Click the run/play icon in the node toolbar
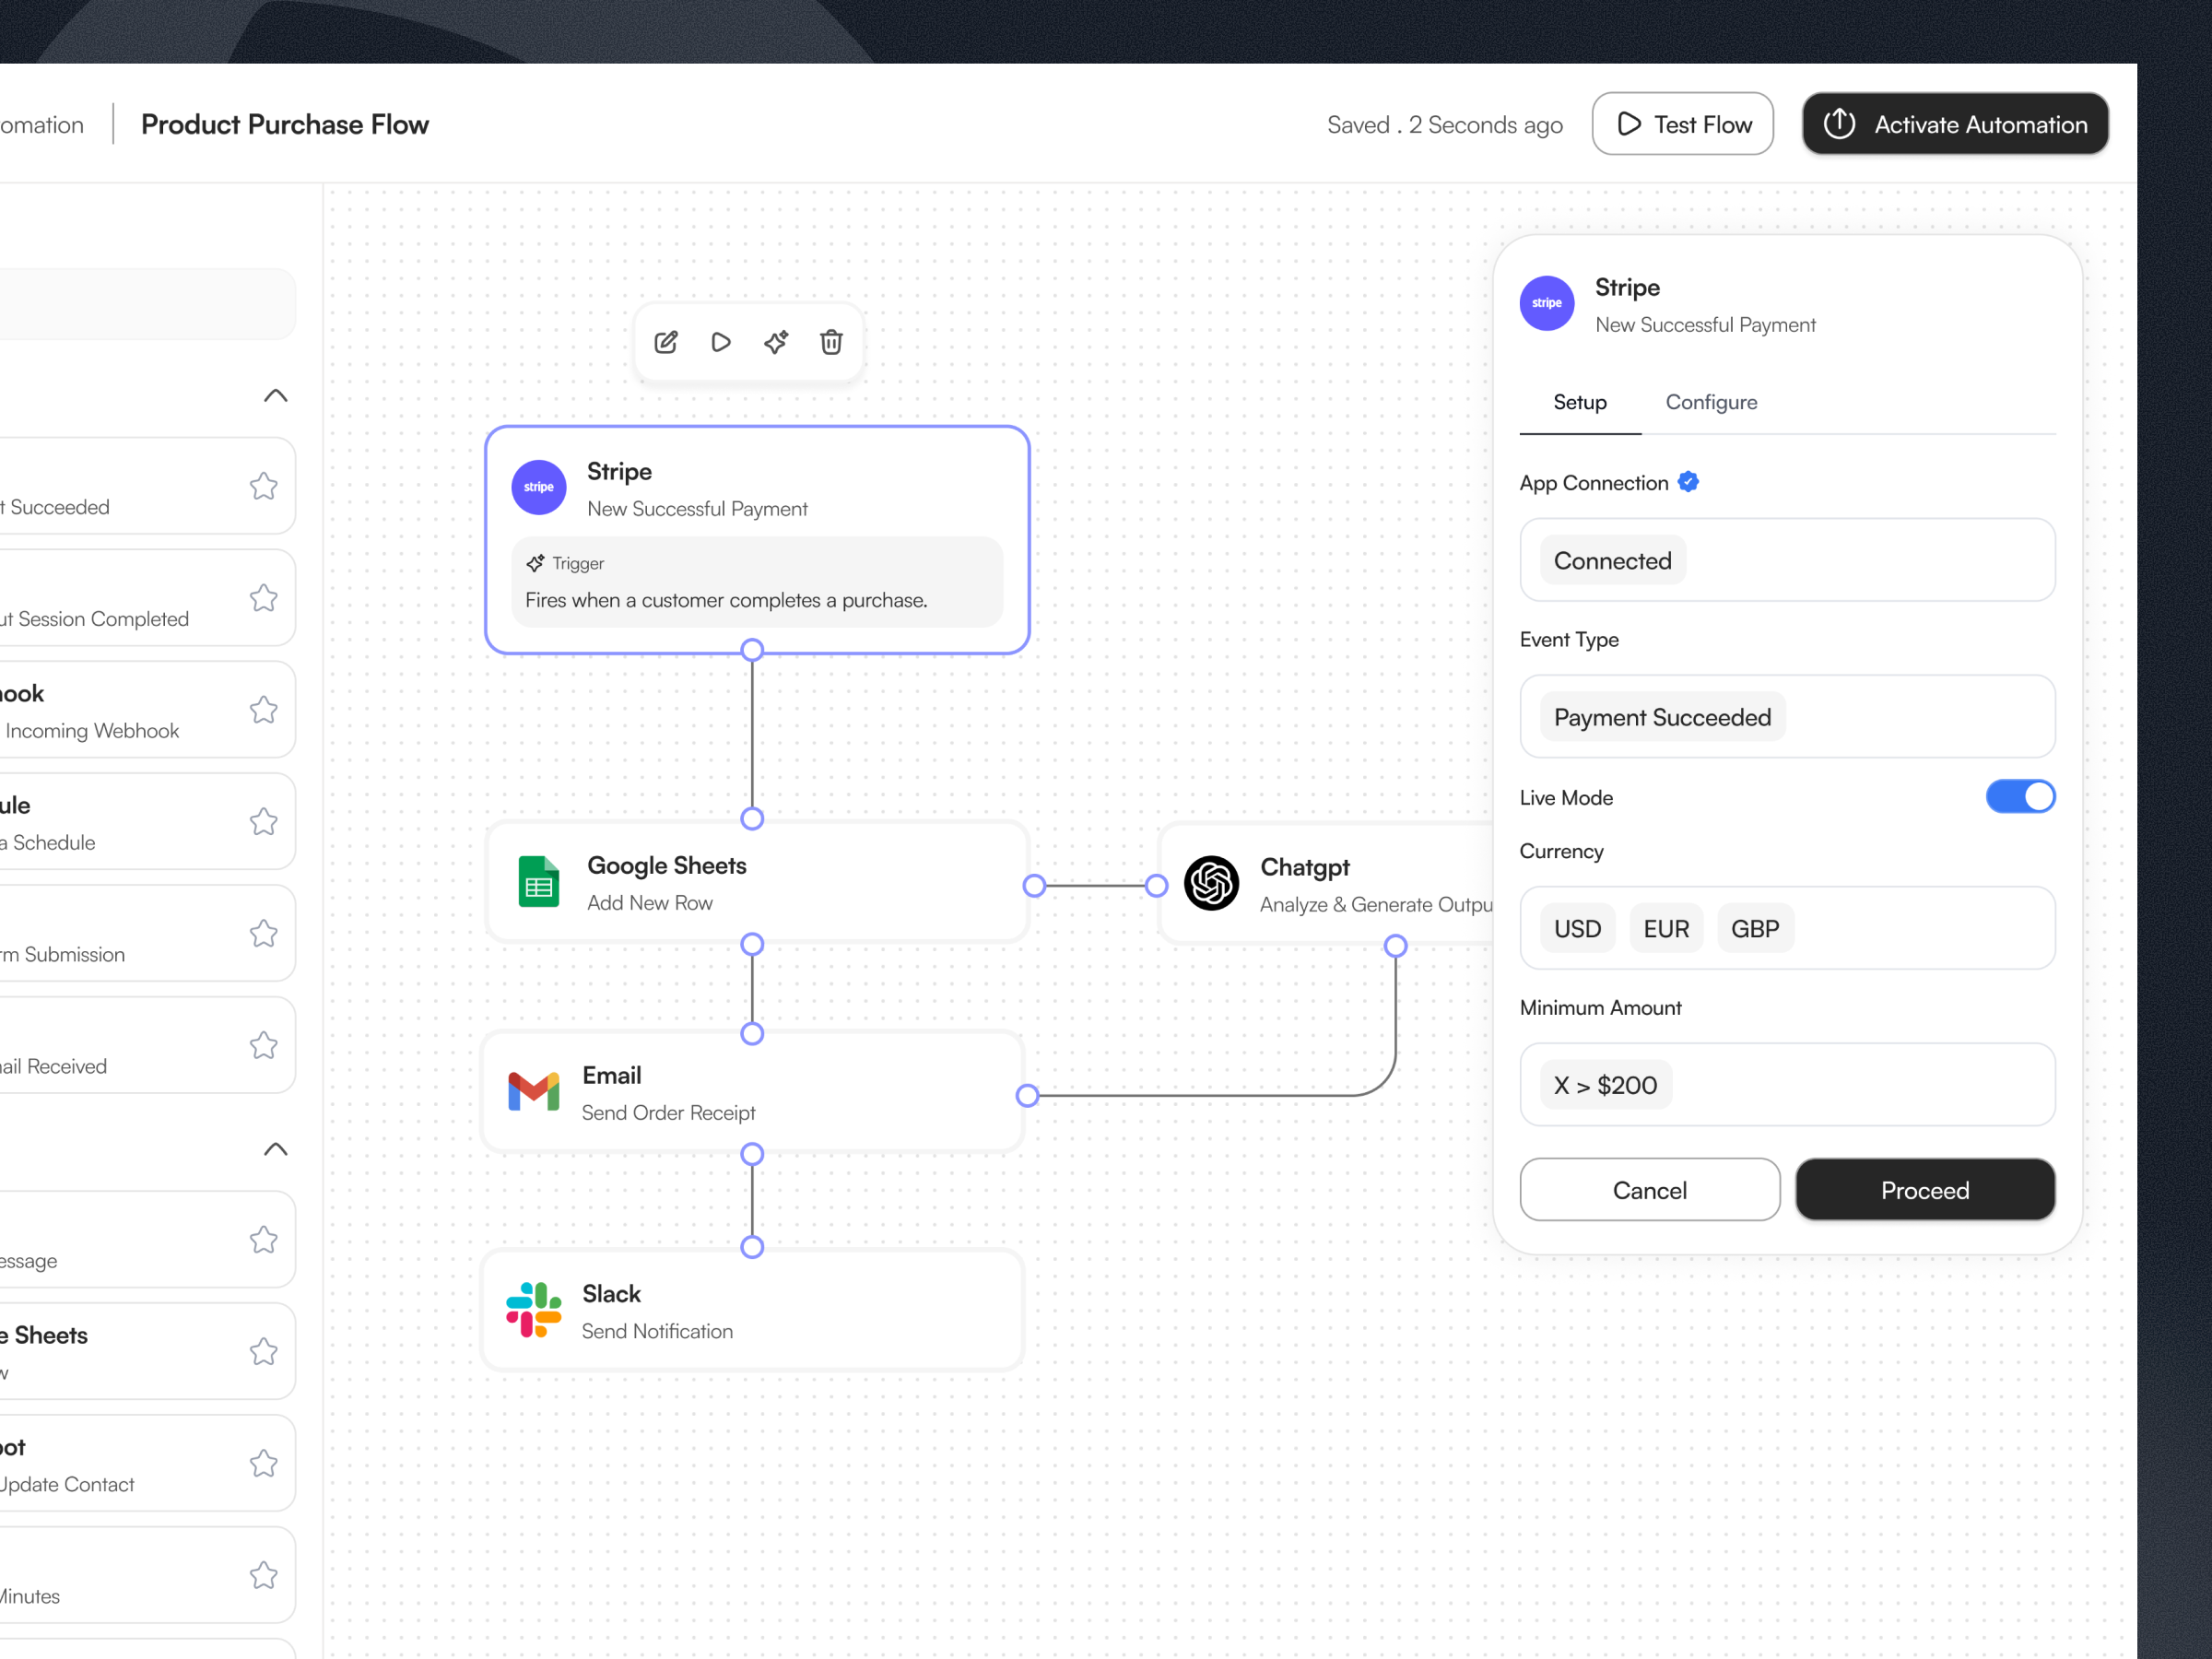Image resolution: width=2212 pixels, height=1659 pixels. 721,342
